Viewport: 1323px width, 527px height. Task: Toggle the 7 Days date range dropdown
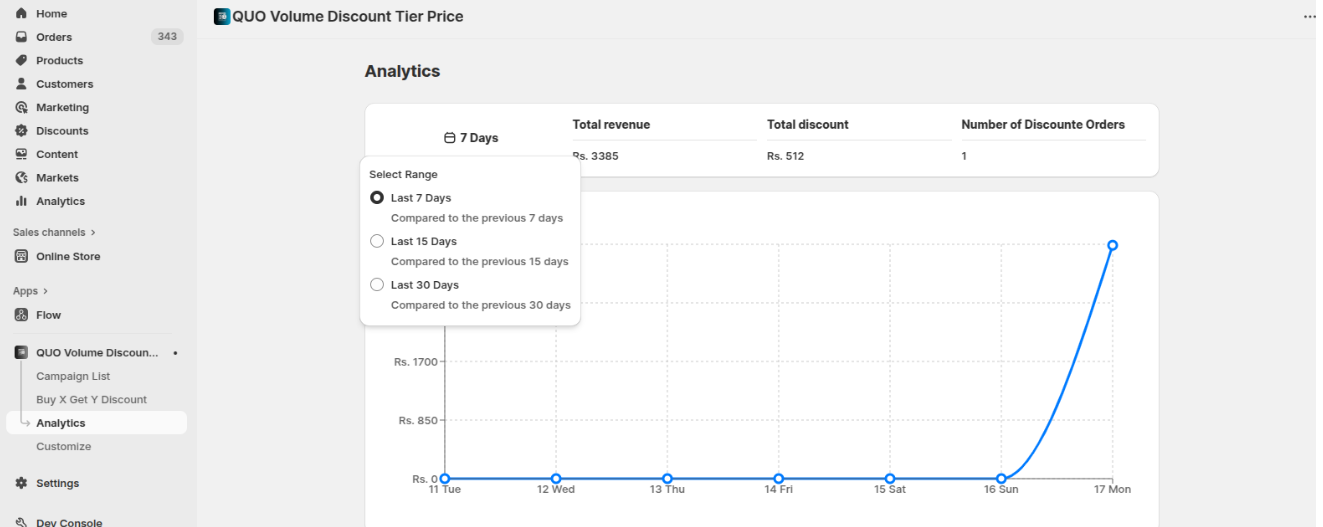(471, 138)
